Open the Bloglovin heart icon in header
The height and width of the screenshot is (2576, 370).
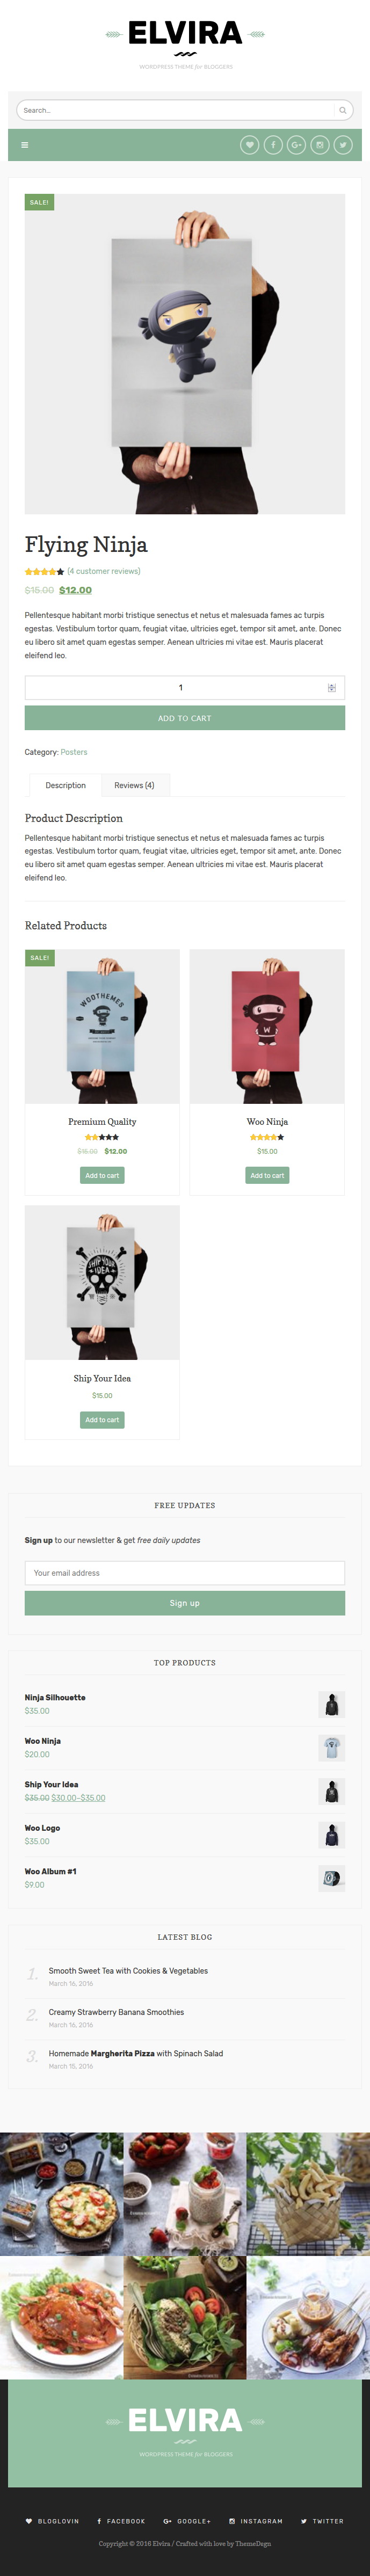pyautogui.click(x=250, y=145)
